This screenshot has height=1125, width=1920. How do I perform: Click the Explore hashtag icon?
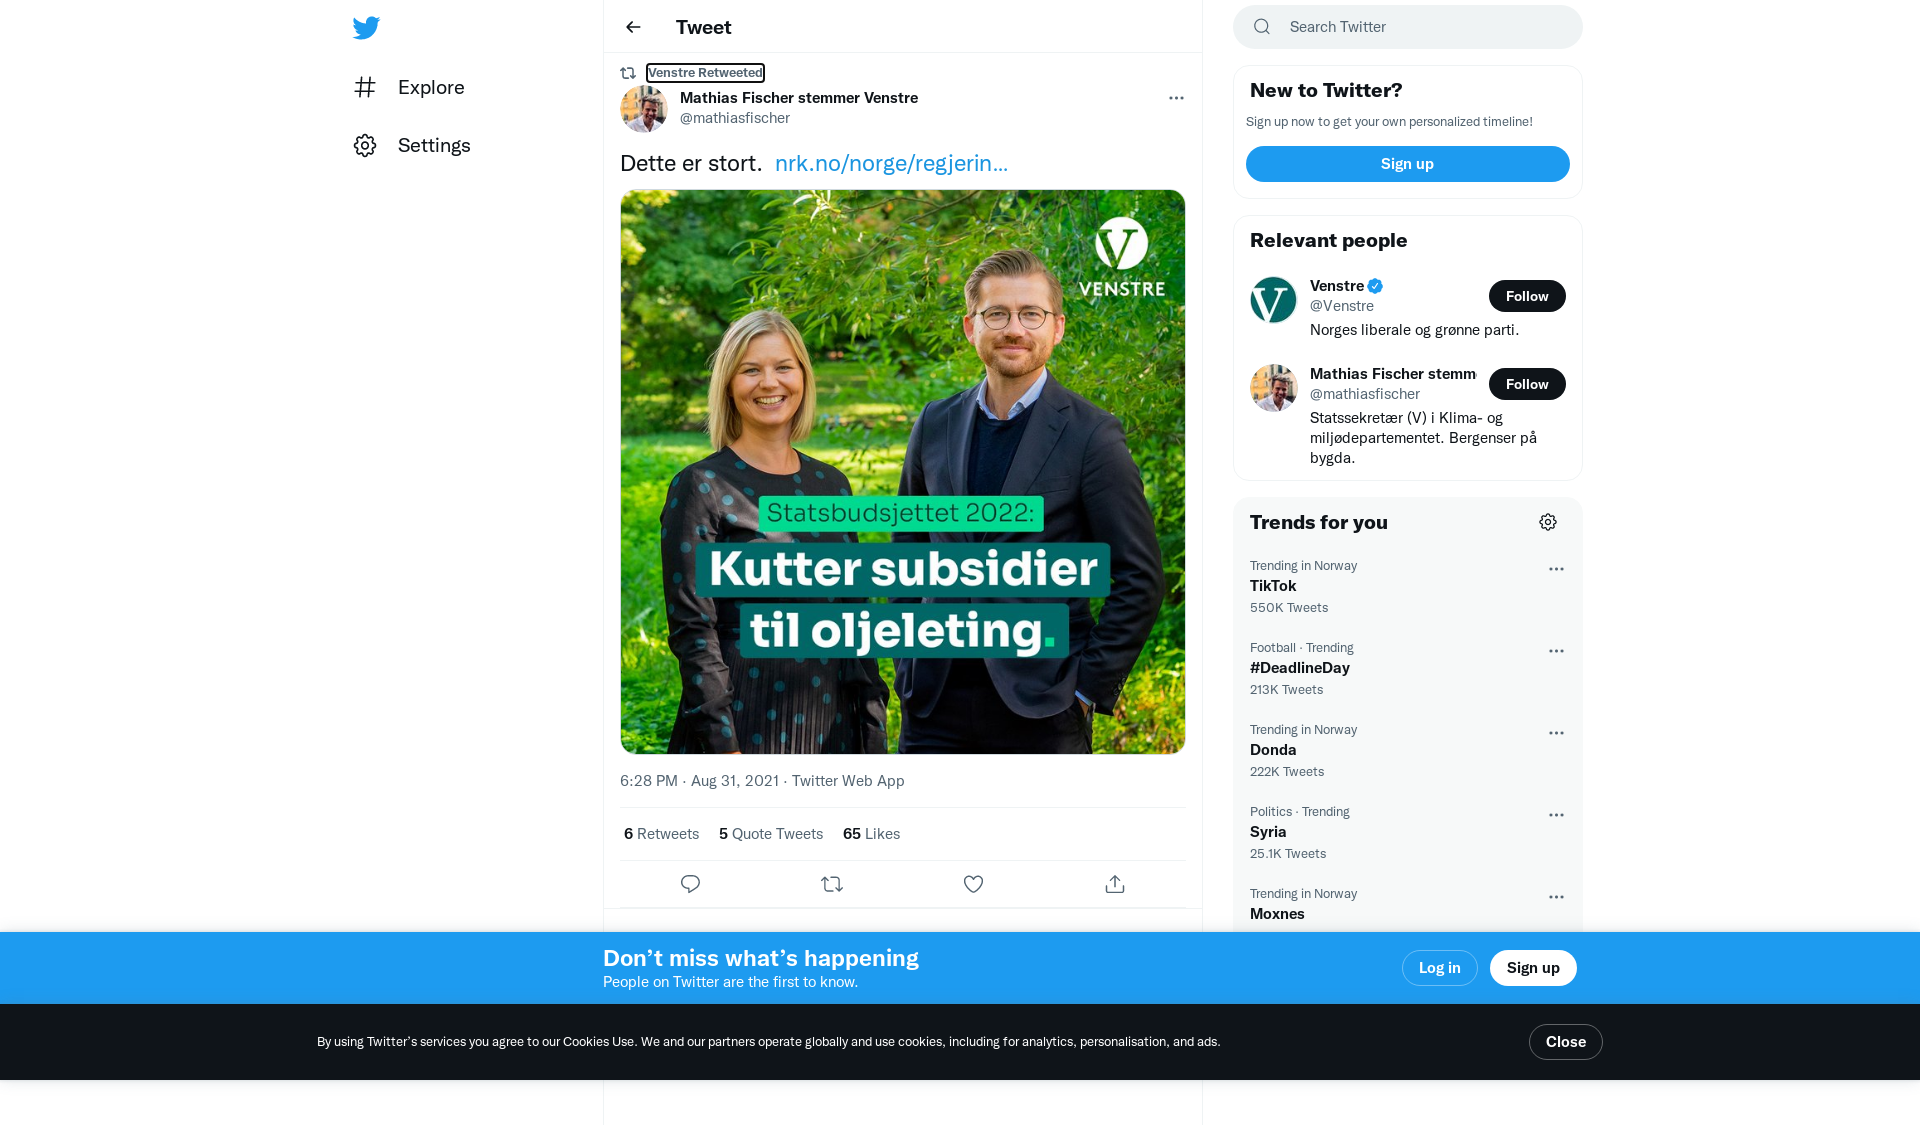click(x=365, y=87)
